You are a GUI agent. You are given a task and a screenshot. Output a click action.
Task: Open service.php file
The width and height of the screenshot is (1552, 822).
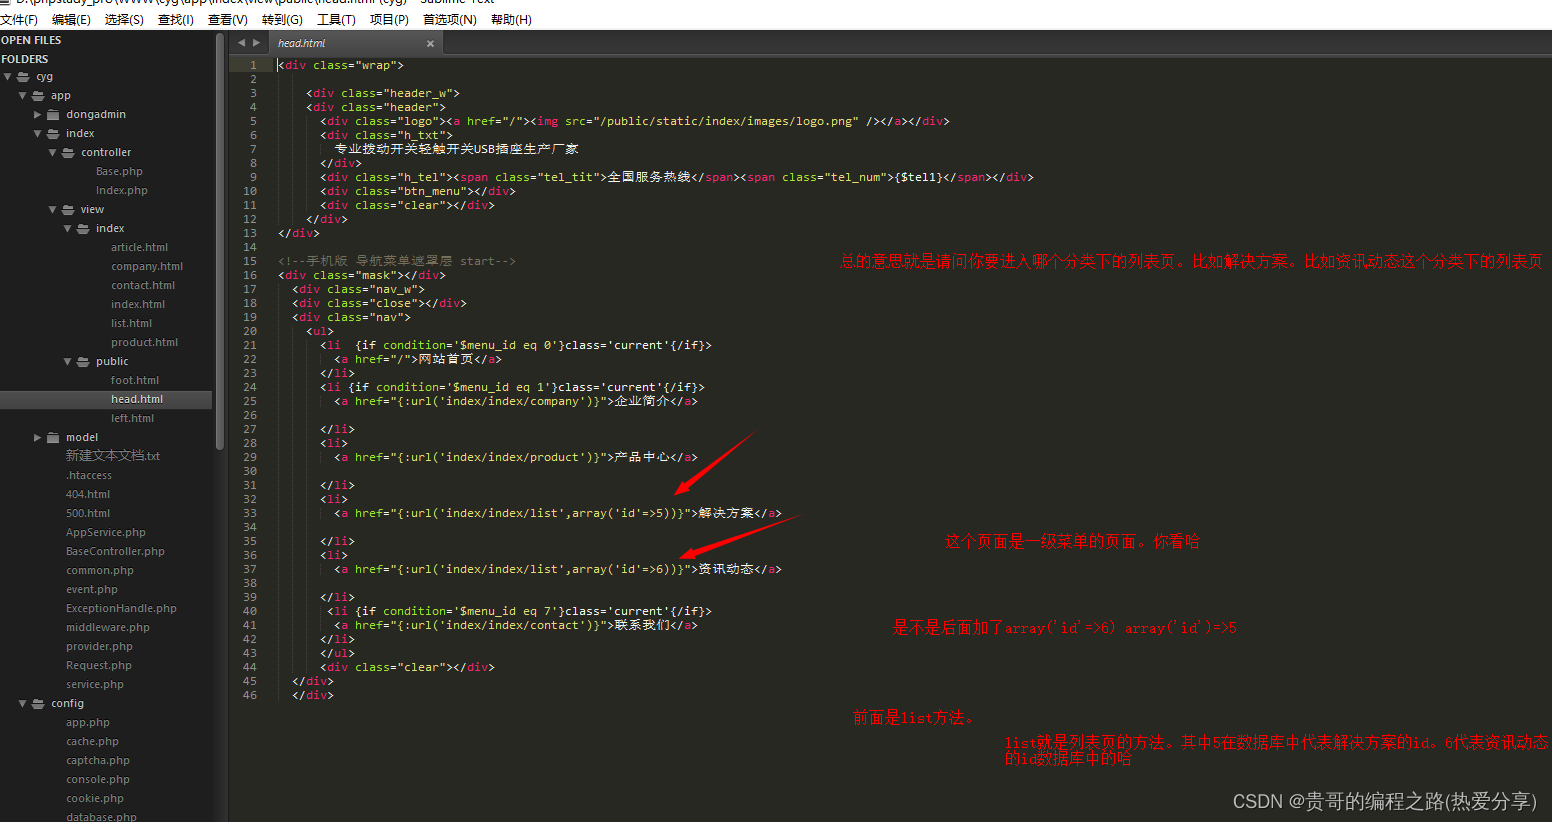pos(95,685)
